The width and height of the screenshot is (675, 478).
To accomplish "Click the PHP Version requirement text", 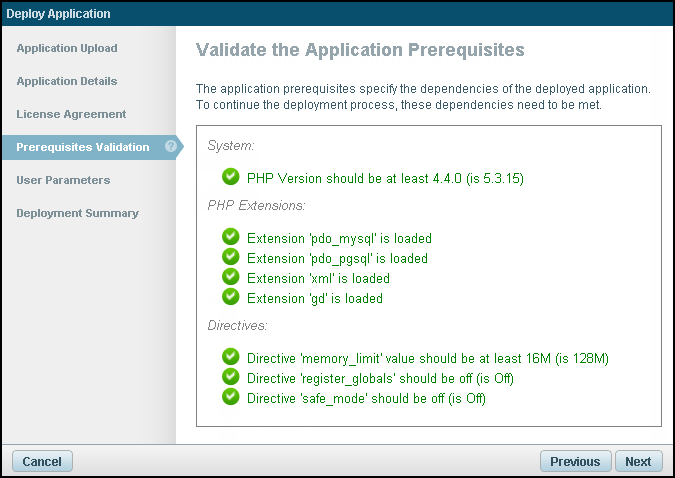I will coord(386,179).
